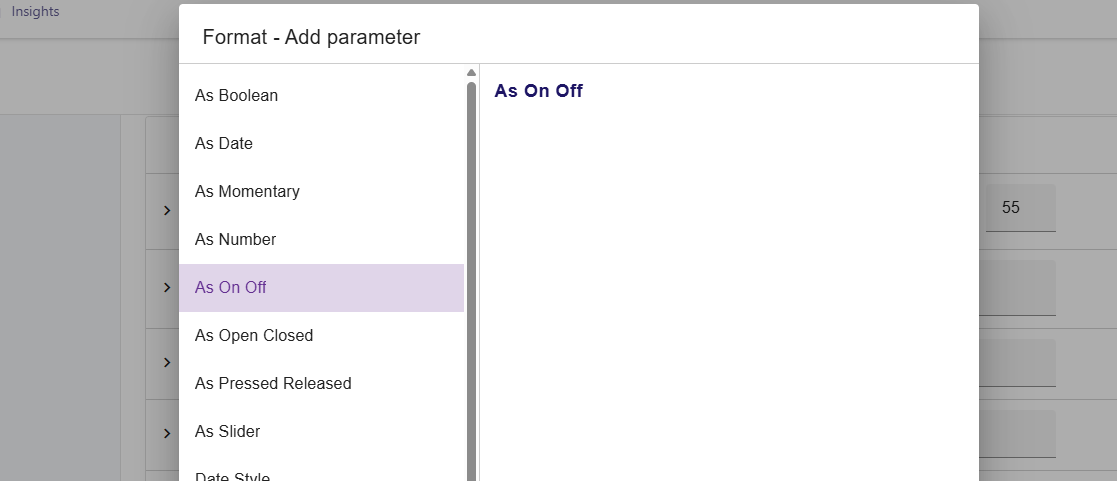
Task: Click the highlighted As On Off item
Action: [231, 288]
